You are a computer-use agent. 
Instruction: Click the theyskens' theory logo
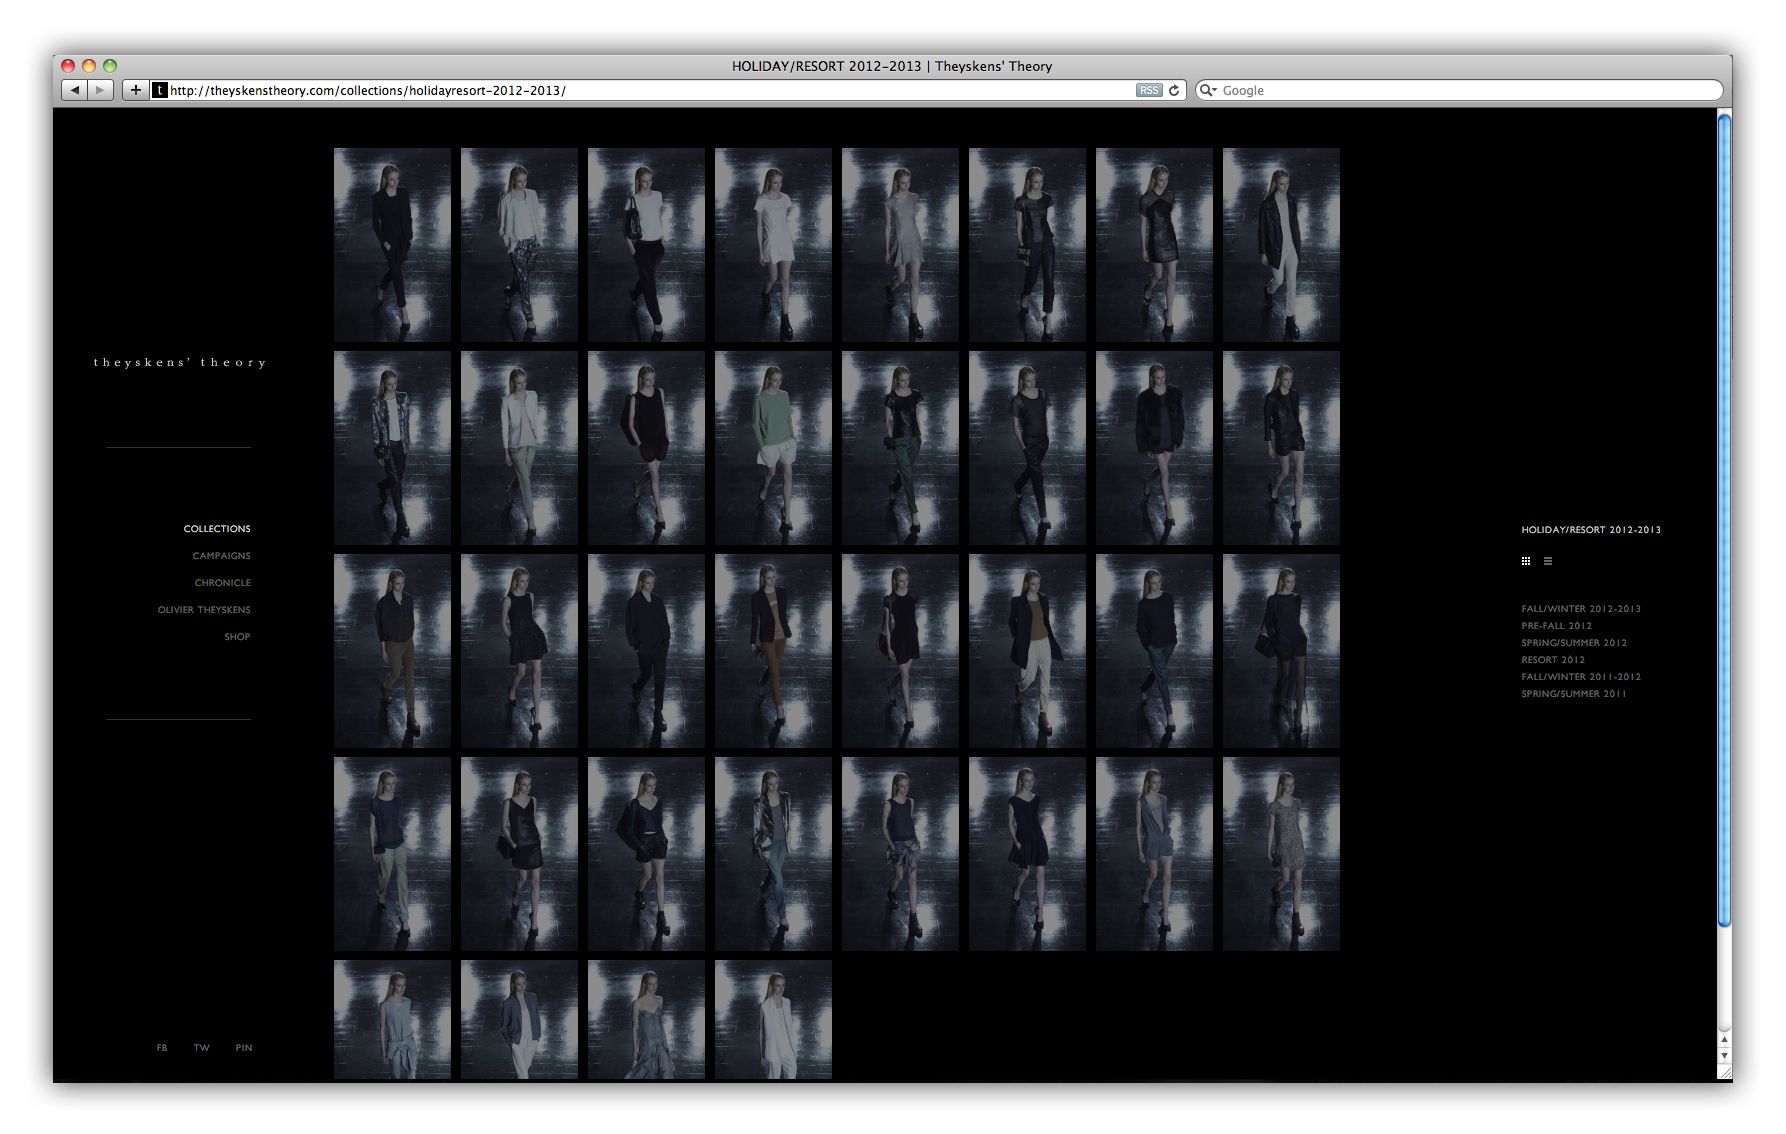[x=180, y=362]
